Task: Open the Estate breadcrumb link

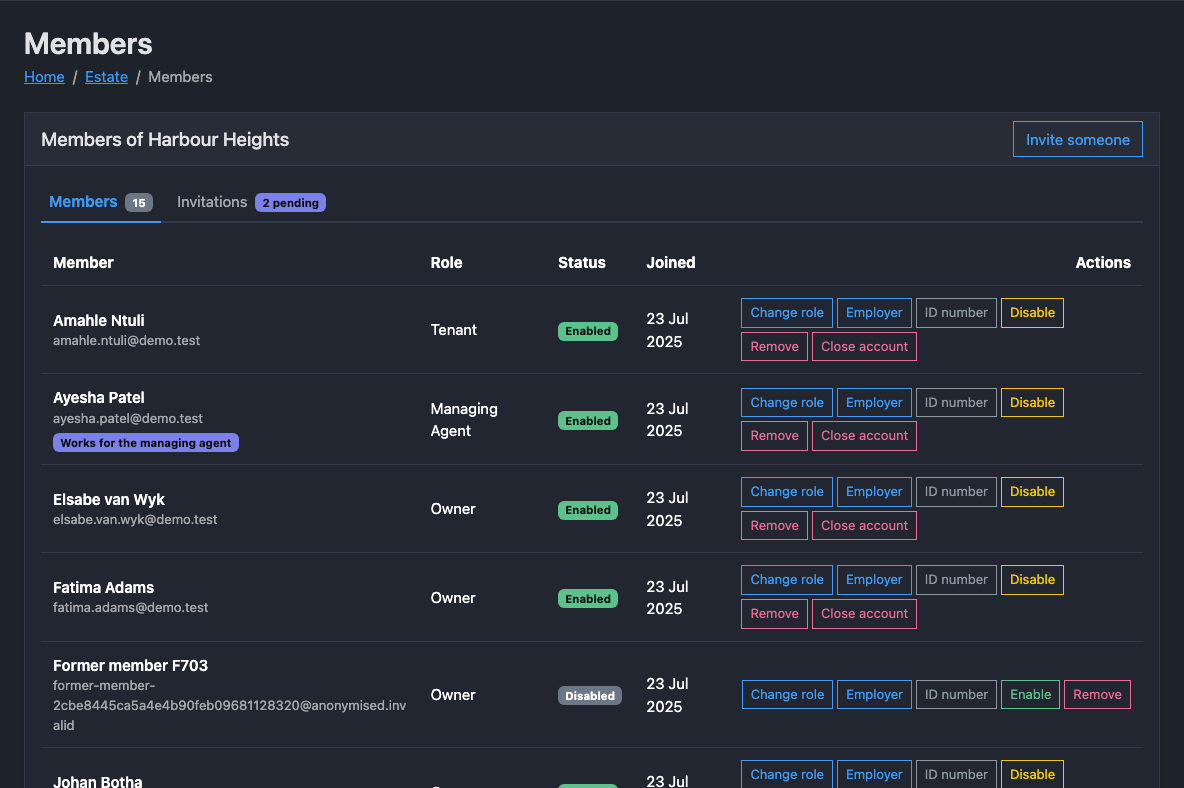Action: coord(106,77)
